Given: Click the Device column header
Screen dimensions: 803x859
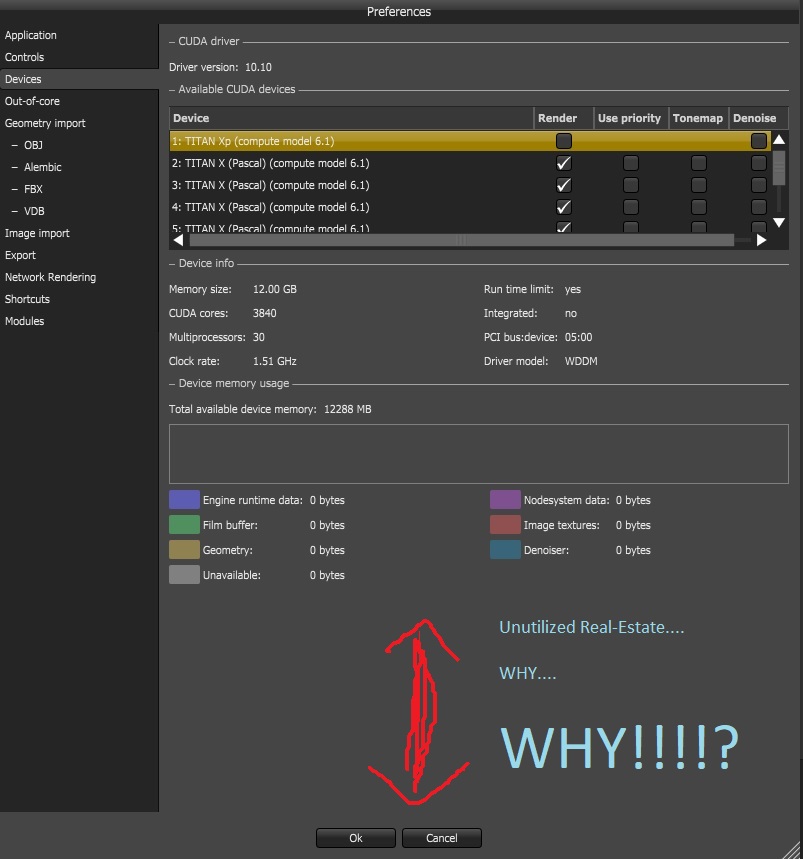Looking at the screenshot, I should pyautogui.click(x=351, y=118).
